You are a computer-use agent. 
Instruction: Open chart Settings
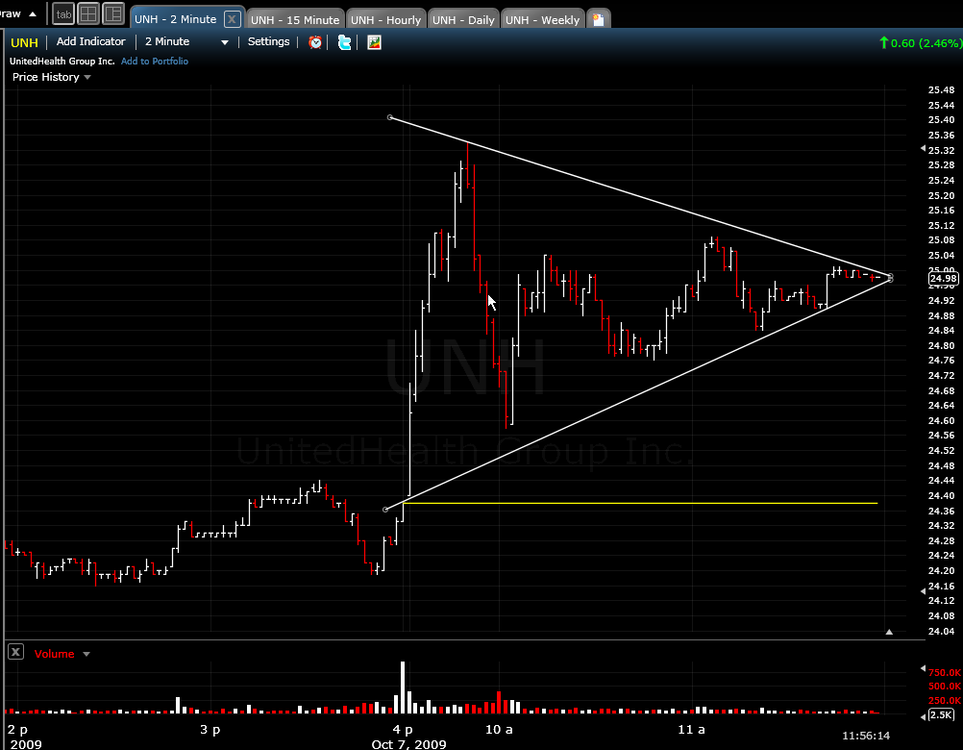coord(268,42)
